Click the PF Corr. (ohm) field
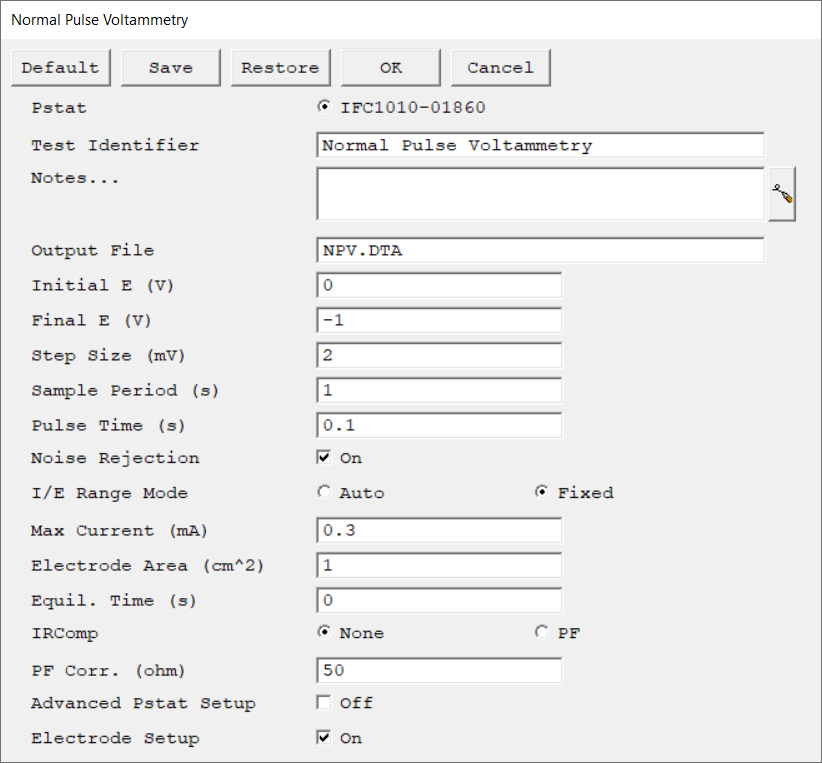The image size is (822, 763). pos(439,671)
